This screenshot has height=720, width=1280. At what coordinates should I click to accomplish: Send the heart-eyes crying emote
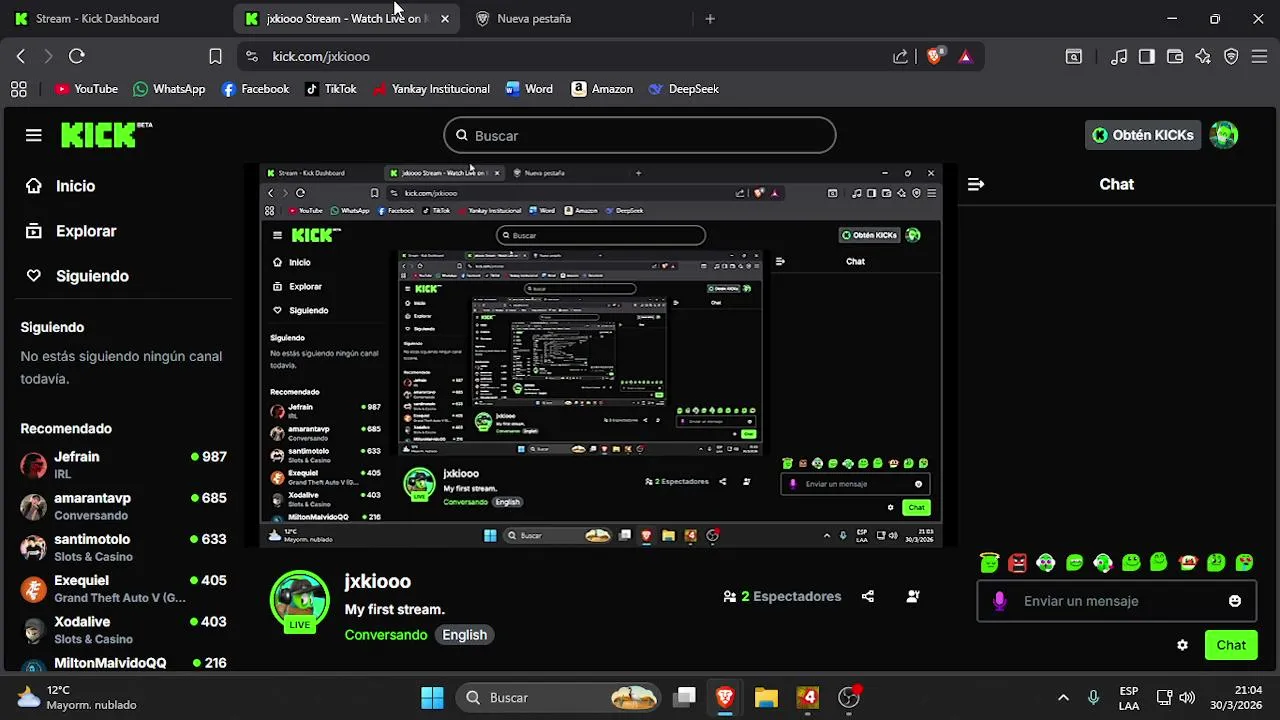point(1244,562)
